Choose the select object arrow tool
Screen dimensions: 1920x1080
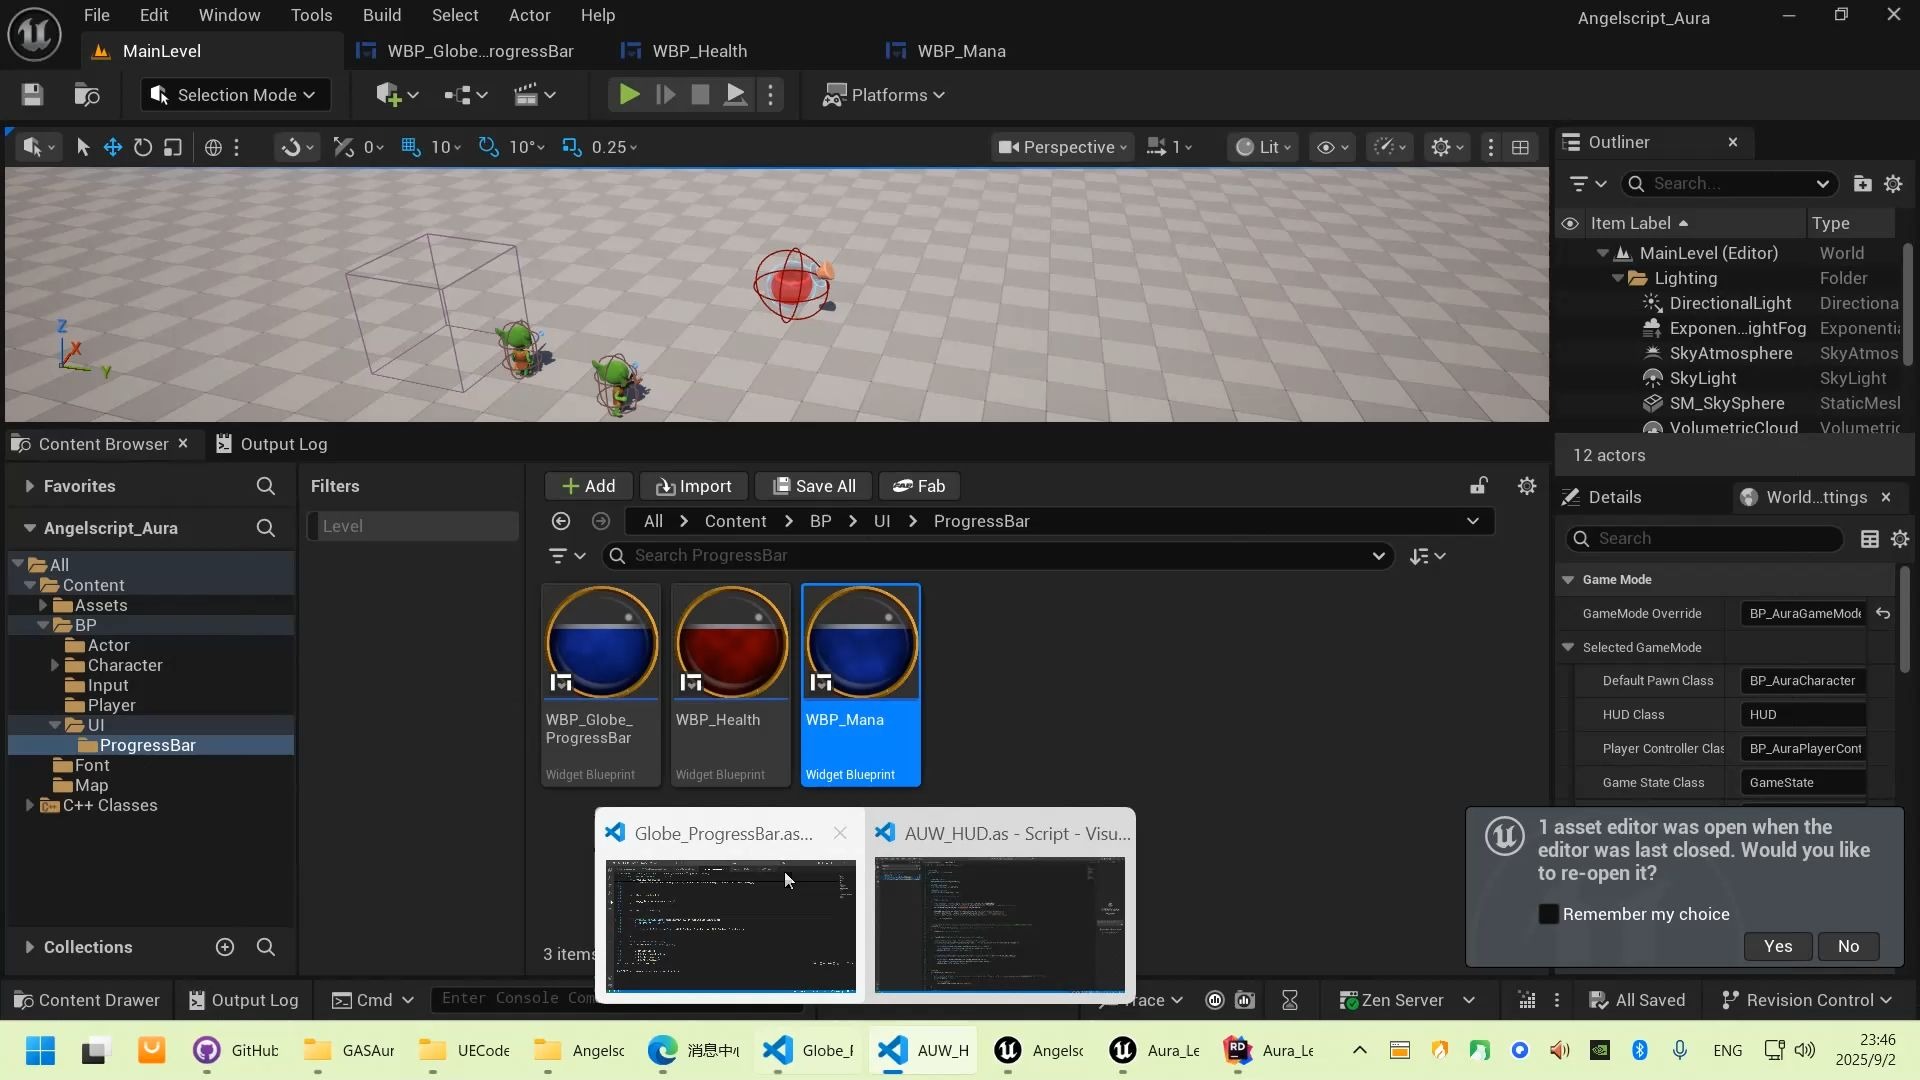83,147
